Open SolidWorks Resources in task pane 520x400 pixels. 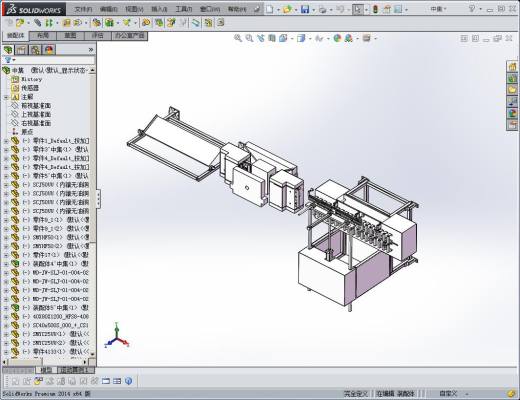tap(512, 66)
